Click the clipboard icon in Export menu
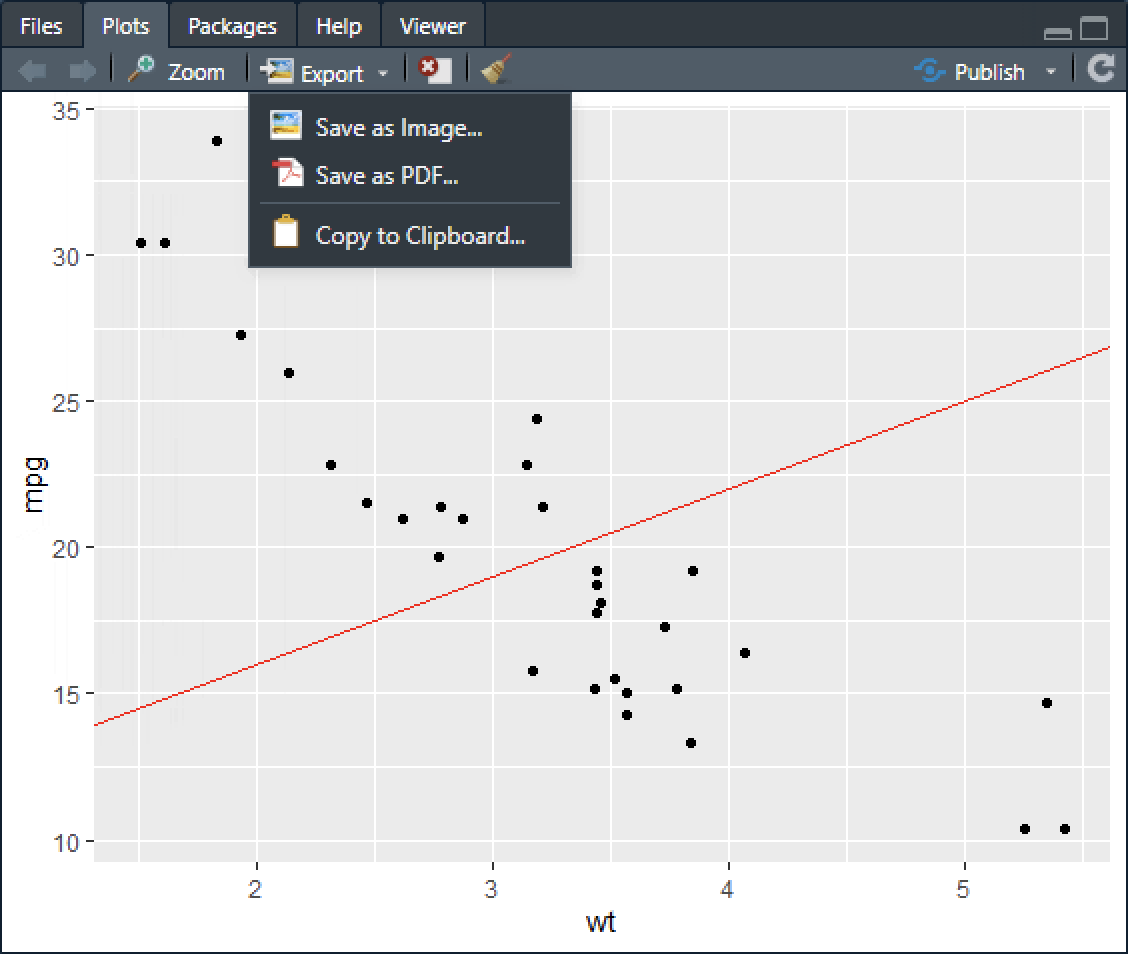This screenshot has height=954, width=1128. (x=286, y=232)
